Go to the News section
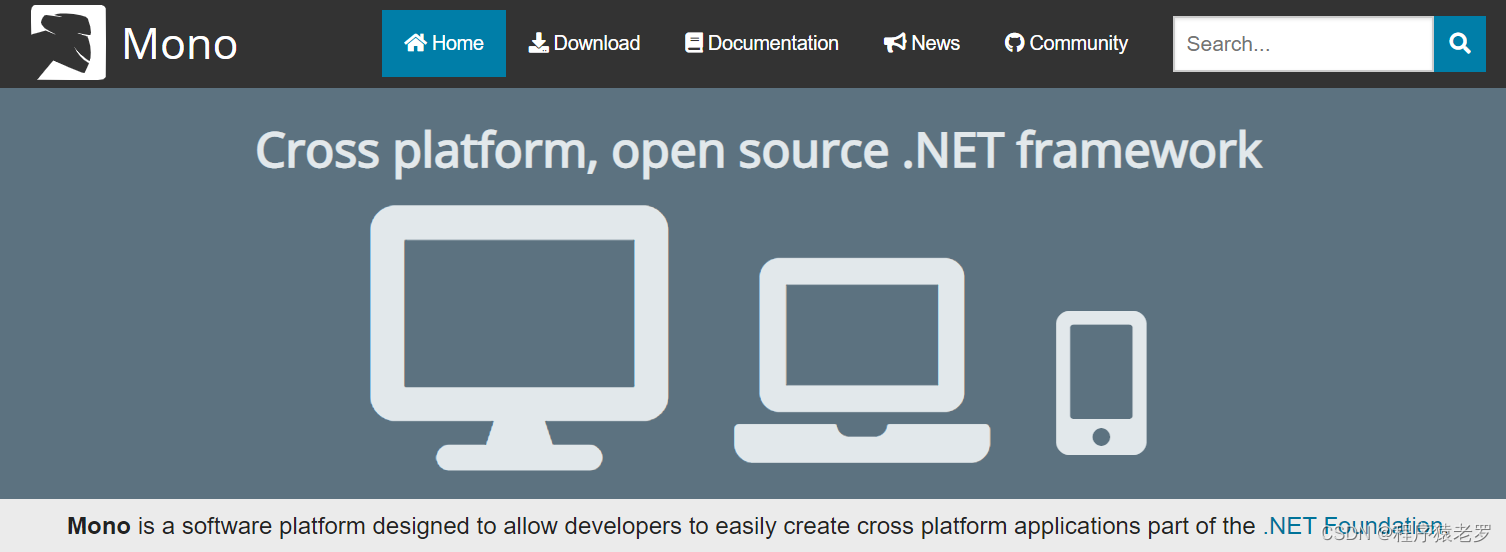 tap(922, 43)
